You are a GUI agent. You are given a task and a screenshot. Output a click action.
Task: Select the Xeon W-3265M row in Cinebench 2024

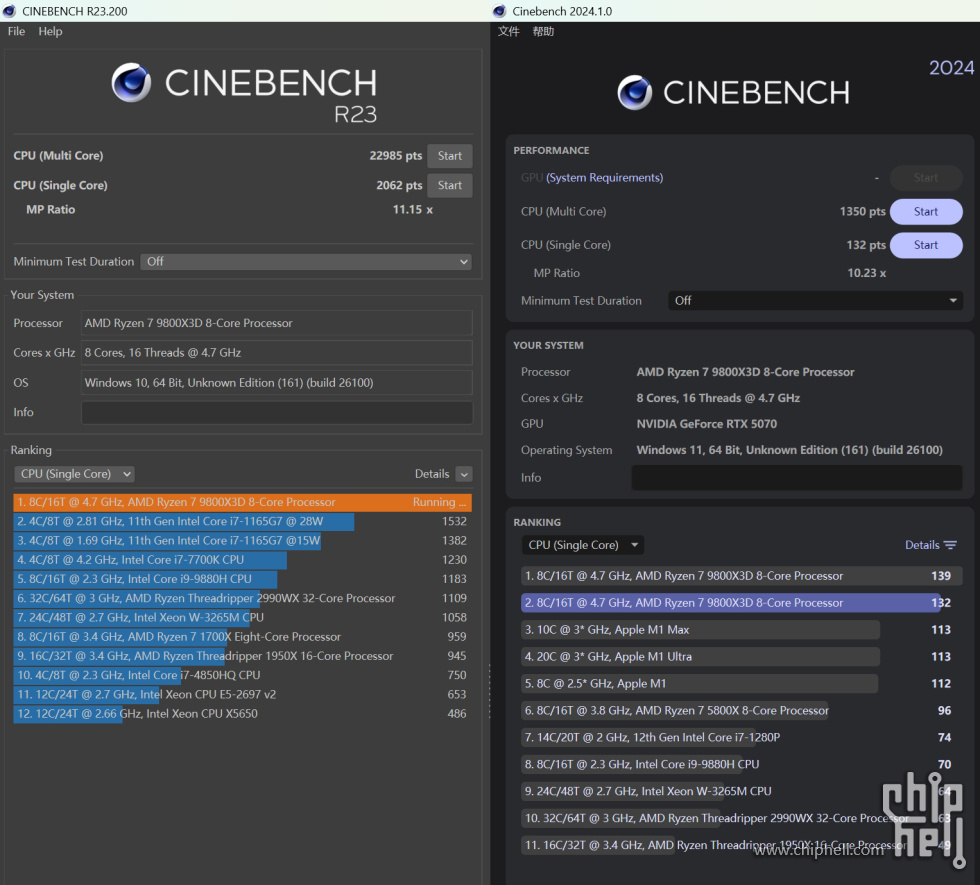point(741,791)
